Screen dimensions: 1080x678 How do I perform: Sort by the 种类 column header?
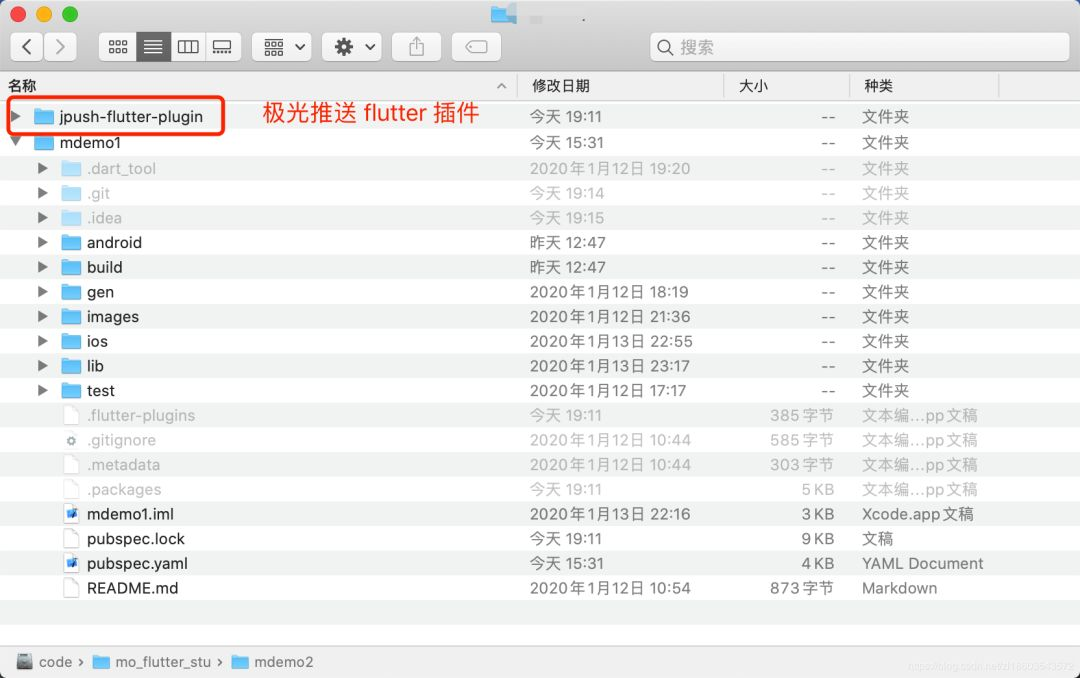pos(878,85)
